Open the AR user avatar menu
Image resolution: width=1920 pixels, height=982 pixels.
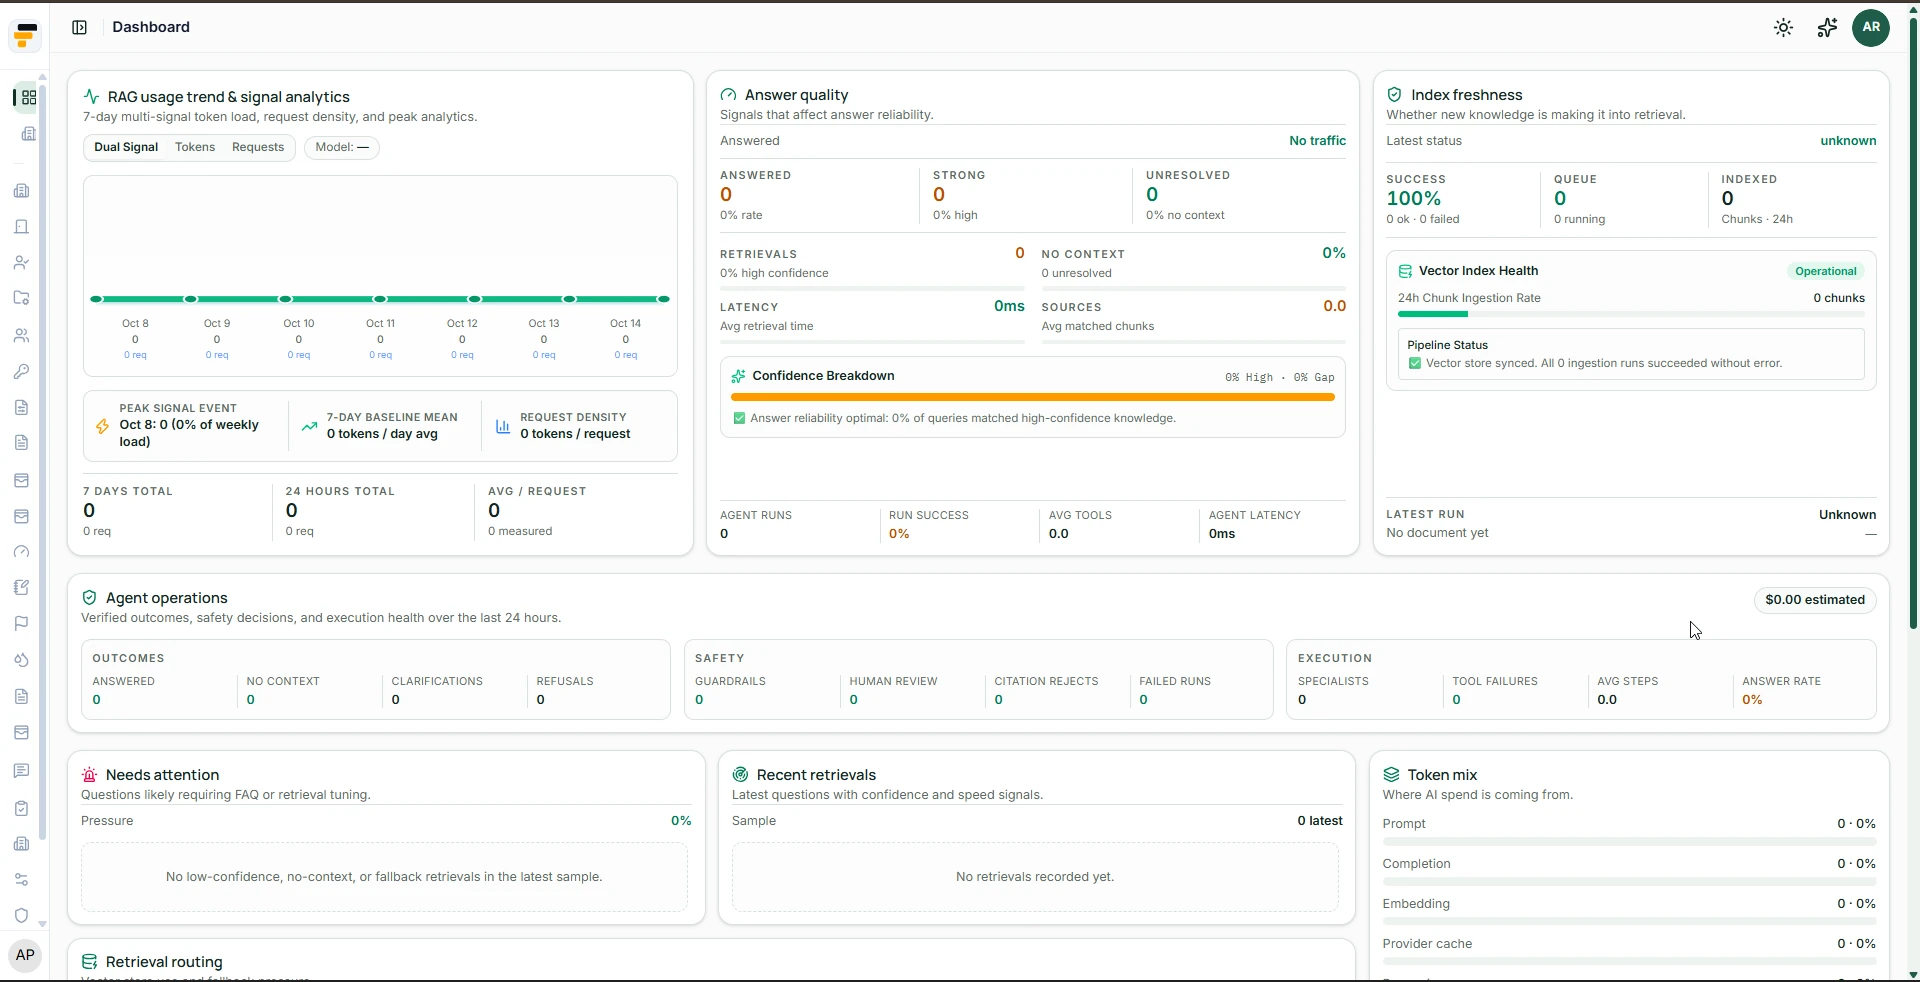(x=1871, y=28)
